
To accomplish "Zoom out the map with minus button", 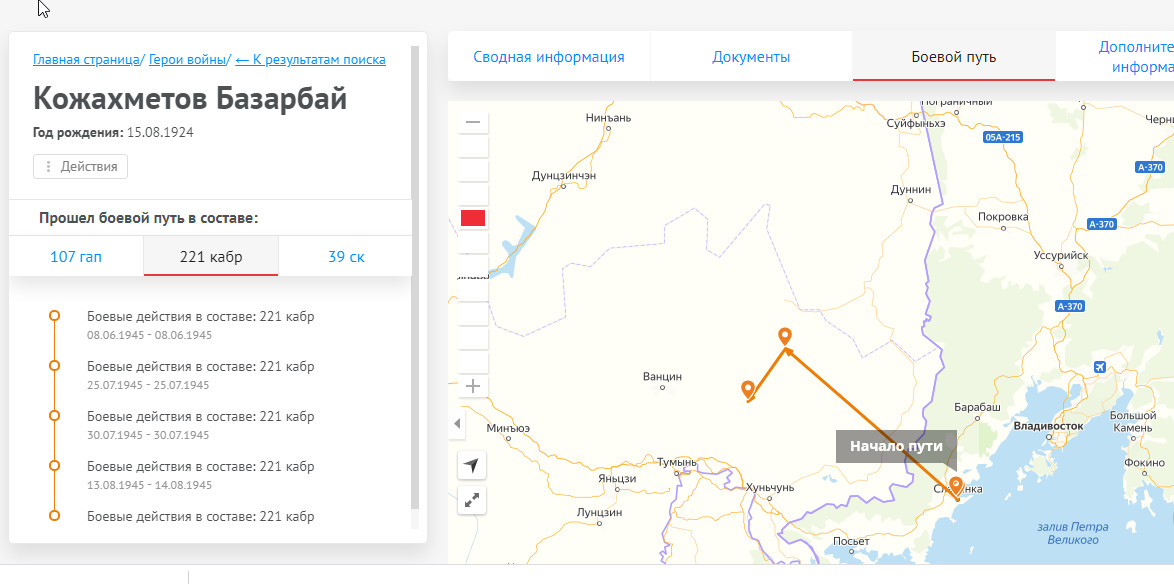I will pos(473,122).
